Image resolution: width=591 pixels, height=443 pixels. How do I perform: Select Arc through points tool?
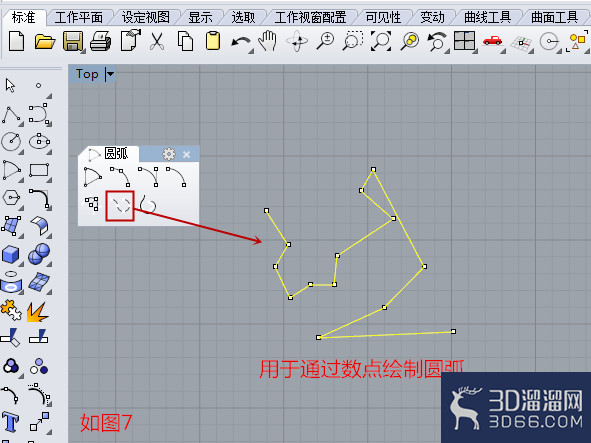pos(120,206)
